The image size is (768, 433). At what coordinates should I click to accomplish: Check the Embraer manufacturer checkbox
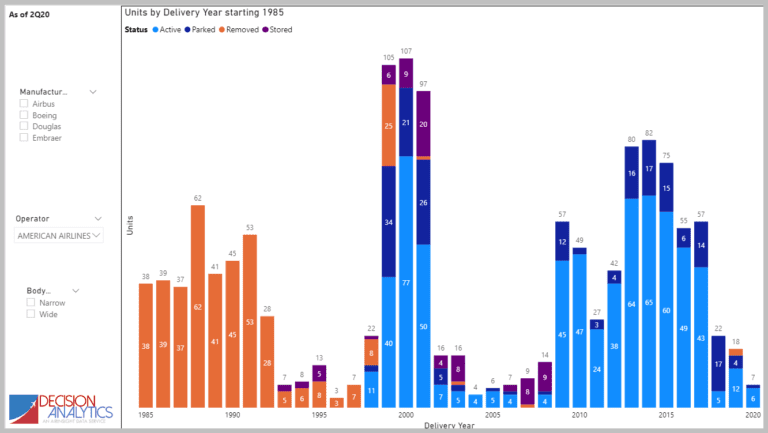click(24, 137)
